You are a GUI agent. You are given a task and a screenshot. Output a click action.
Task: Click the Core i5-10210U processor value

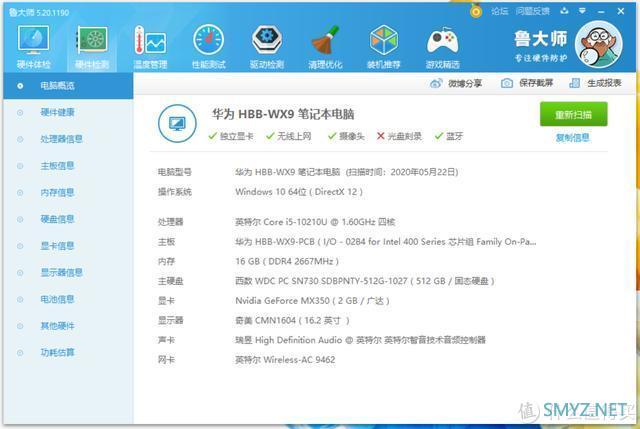click(315, 222)
